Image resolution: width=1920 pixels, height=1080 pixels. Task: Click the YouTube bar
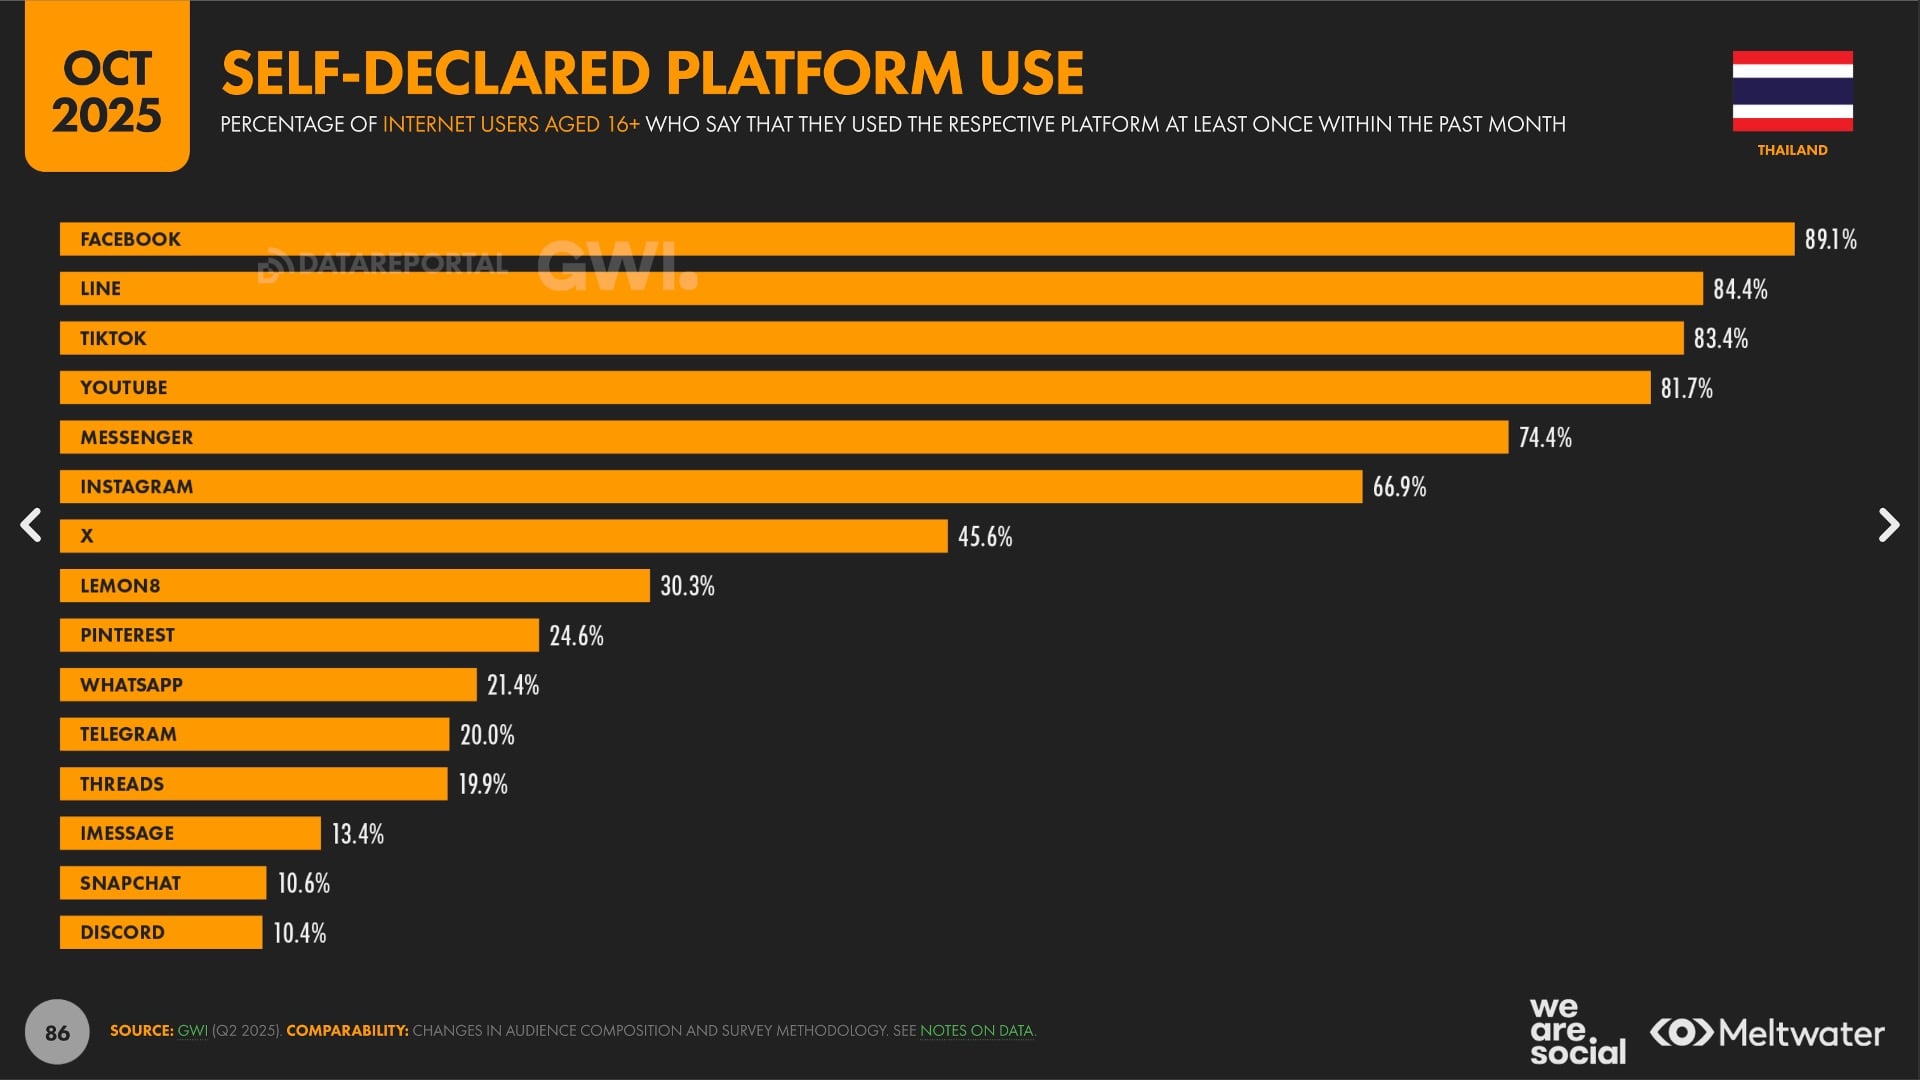point(854,388)
